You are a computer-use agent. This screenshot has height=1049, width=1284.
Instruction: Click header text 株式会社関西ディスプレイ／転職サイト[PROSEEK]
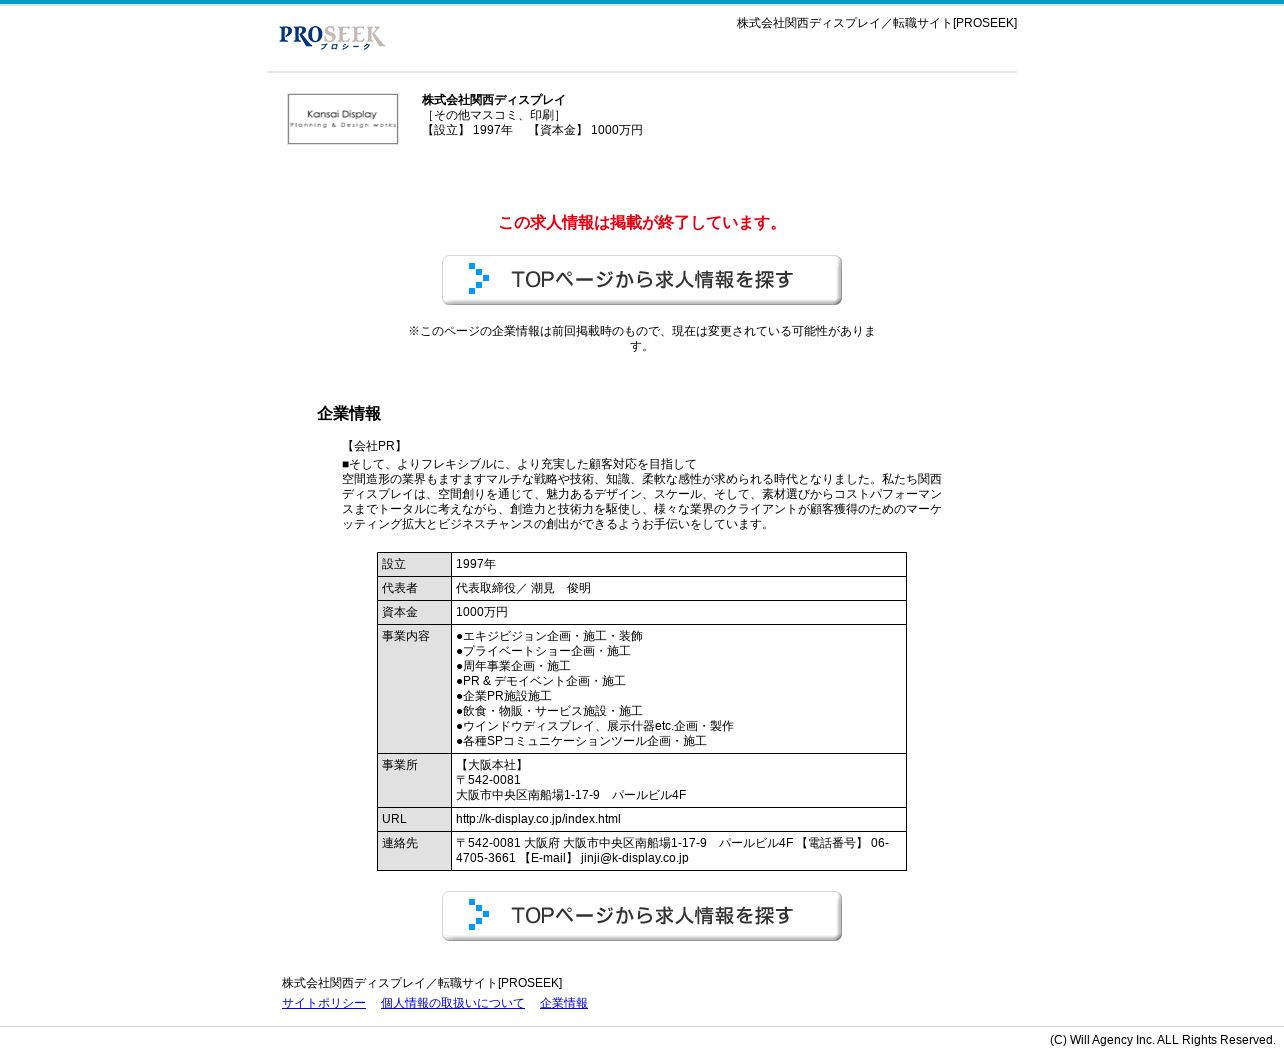(877, 23)
